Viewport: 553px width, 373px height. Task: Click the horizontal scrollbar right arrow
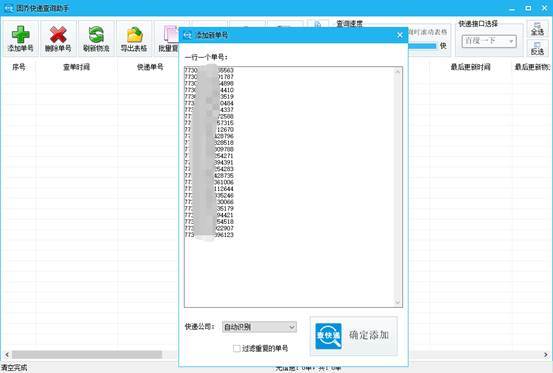(546, 354)
